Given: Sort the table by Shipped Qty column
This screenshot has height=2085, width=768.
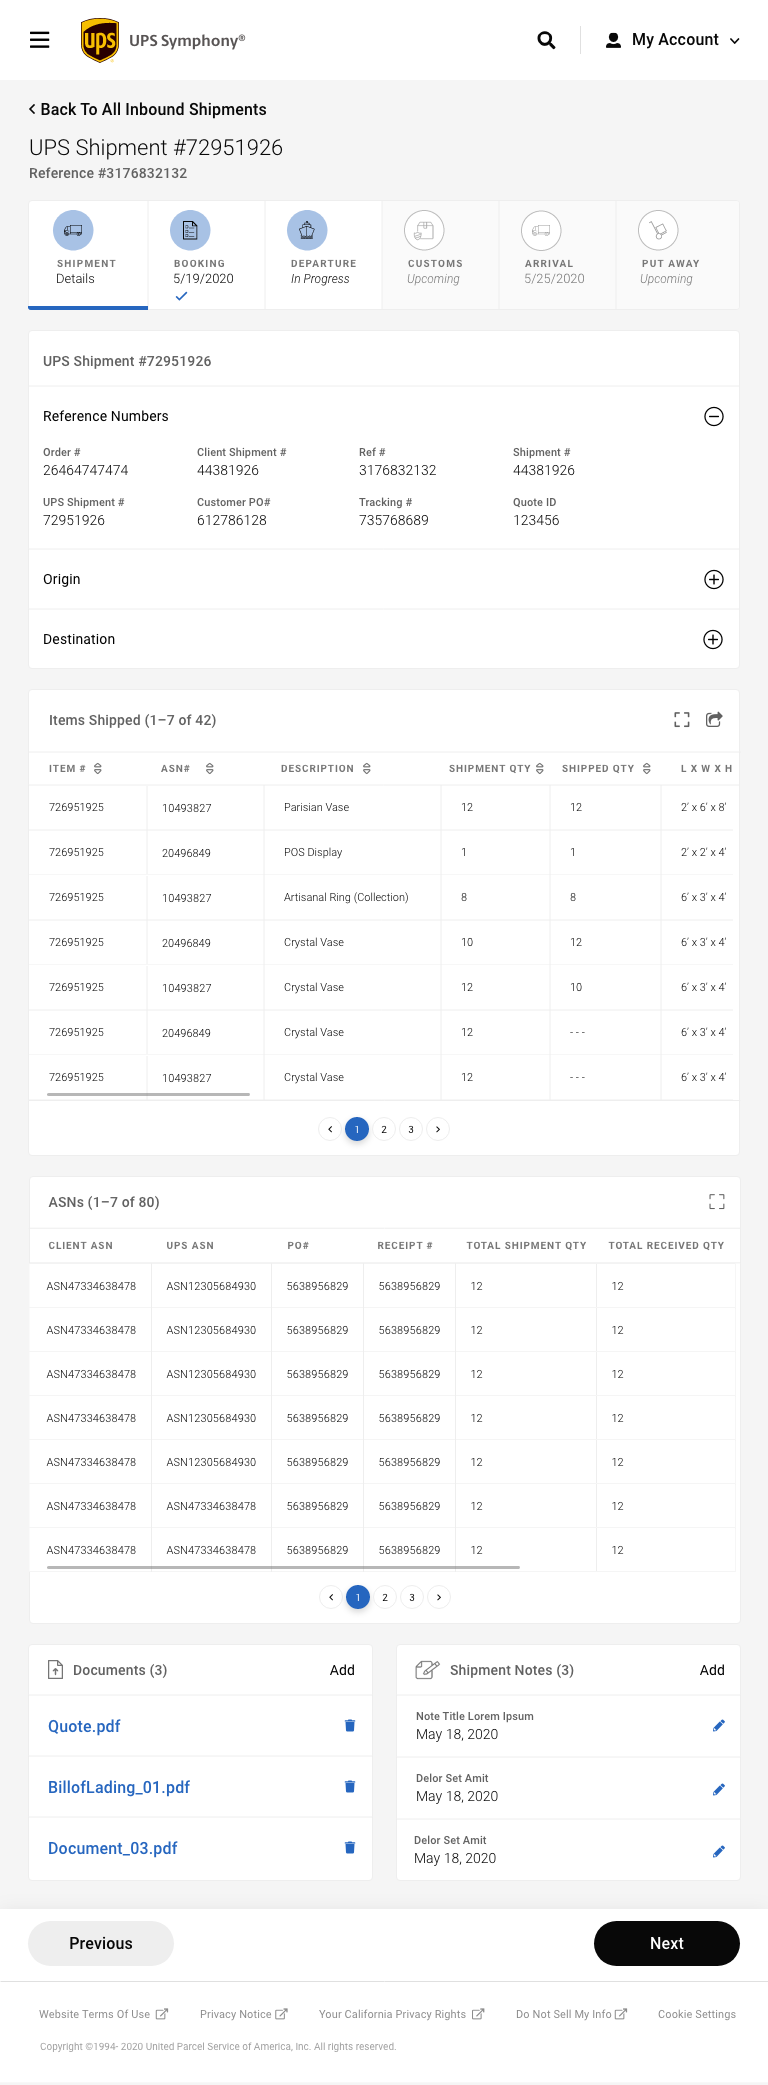Looking at the screenshot, I should [x=647, y=769].
